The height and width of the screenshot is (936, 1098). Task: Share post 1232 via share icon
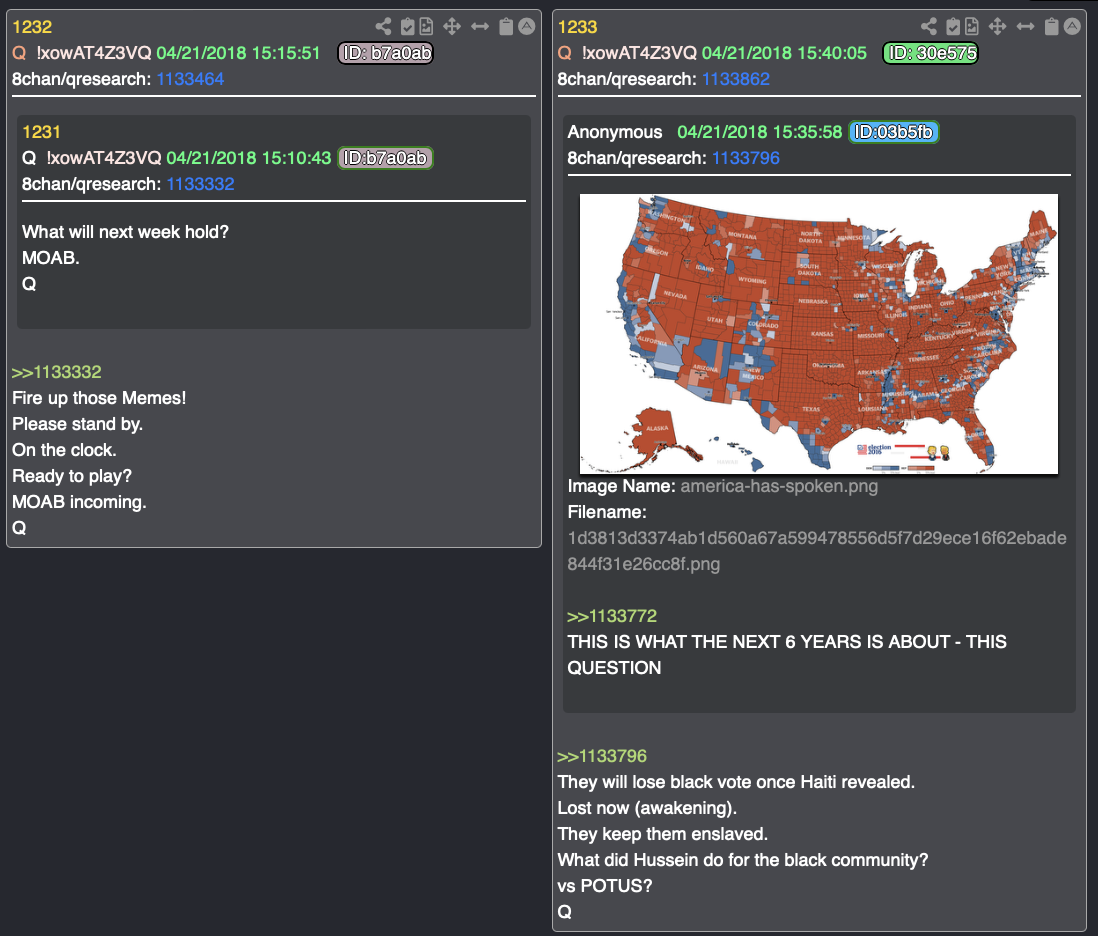pos(383,27)
